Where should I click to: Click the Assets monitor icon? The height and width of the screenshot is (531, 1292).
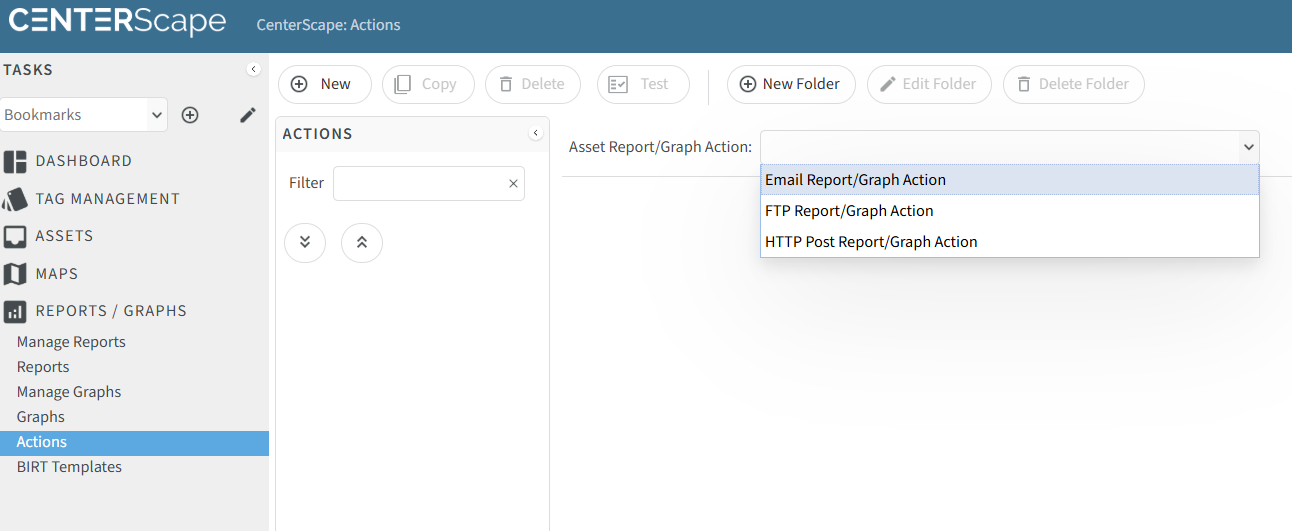15,236
